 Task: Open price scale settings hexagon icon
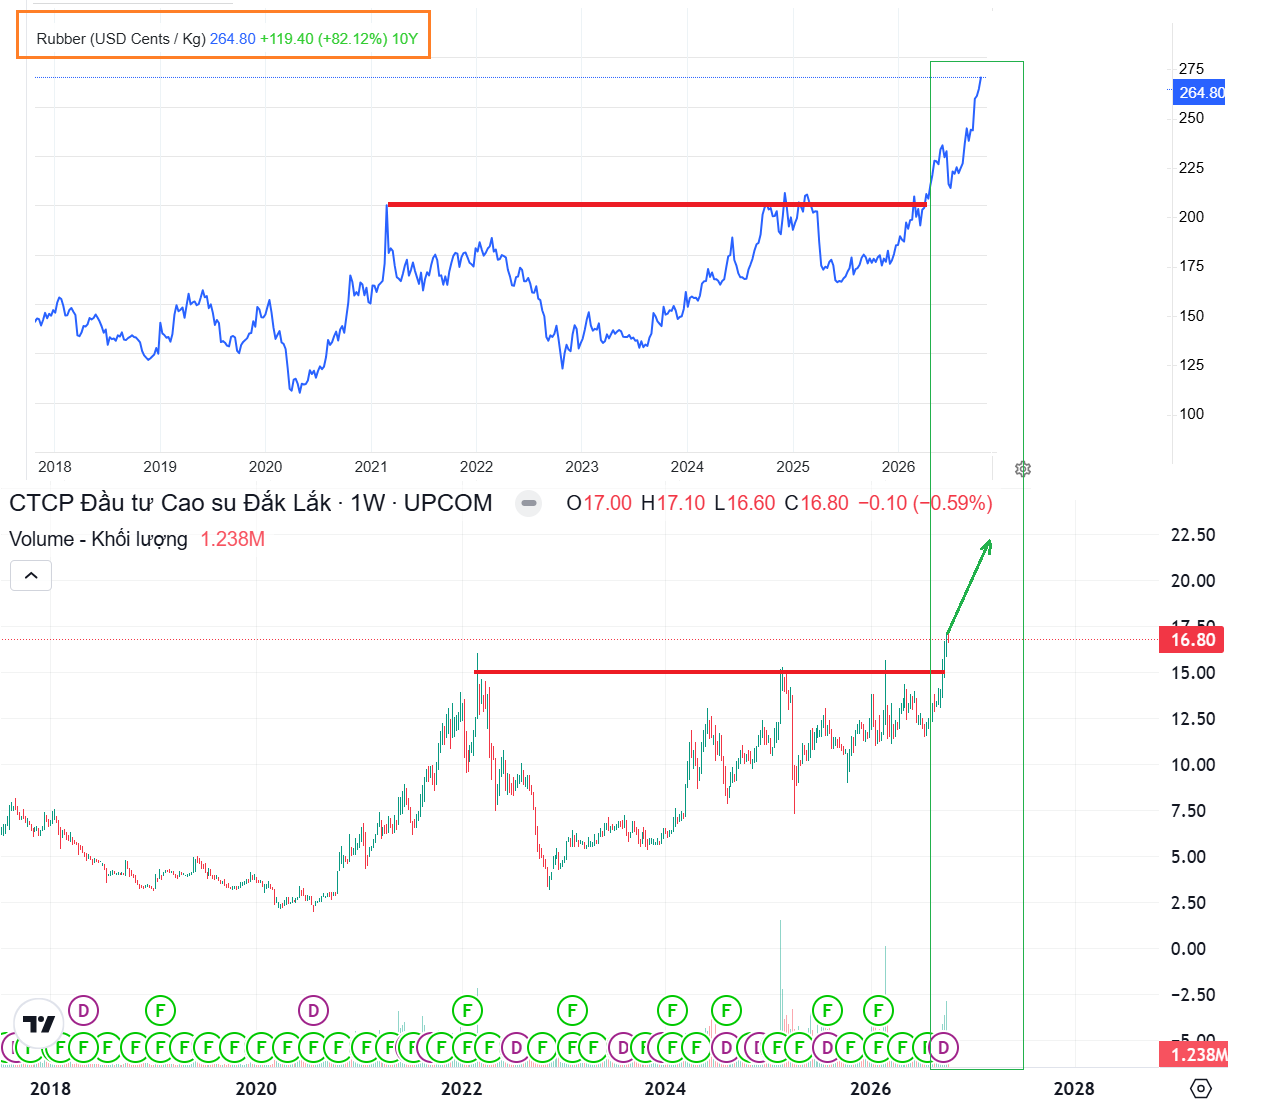(x=1201, y=1088)
